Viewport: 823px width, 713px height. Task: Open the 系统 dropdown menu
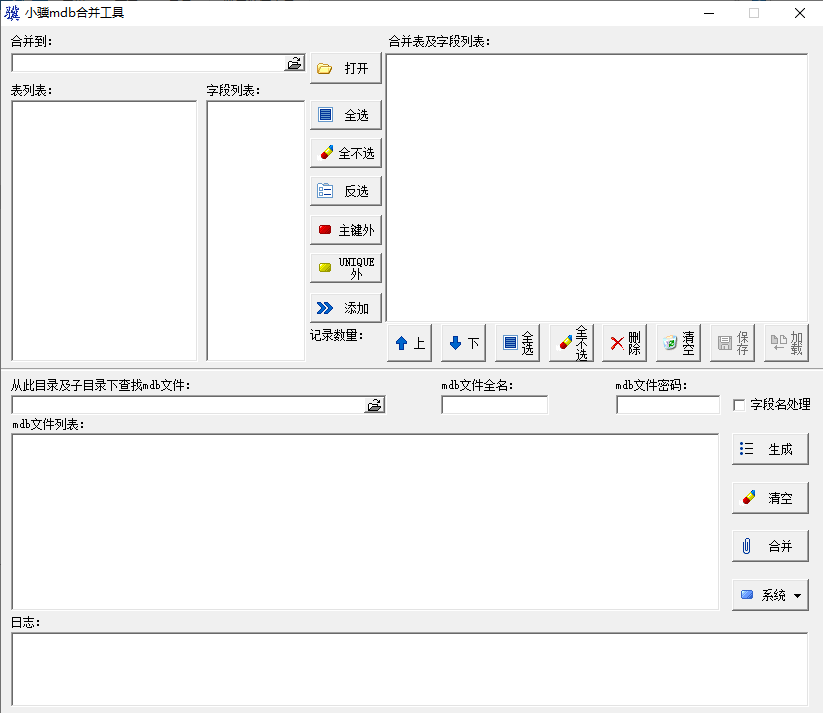(x=769, y=594)
